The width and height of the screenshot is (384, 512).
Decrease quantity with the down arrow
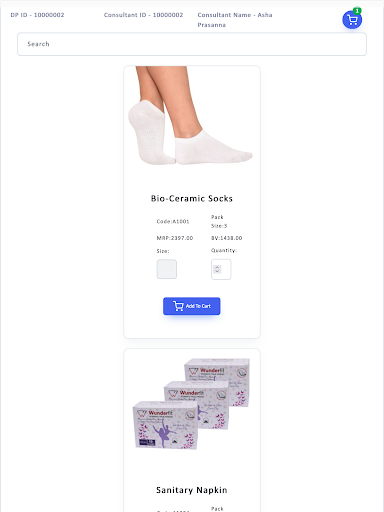click(x=217, y=271)
